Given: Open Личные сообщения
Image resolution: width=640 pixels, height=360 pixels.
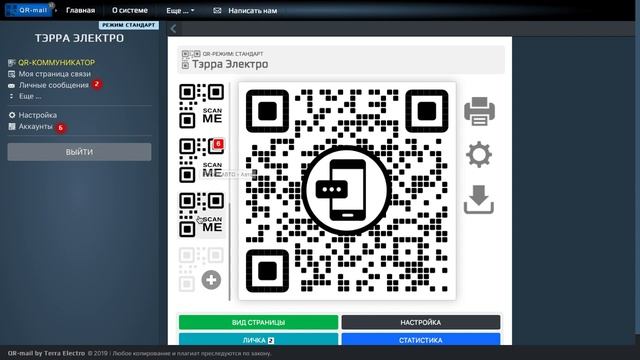Looking at the screenshot, I should click(53, 85).
